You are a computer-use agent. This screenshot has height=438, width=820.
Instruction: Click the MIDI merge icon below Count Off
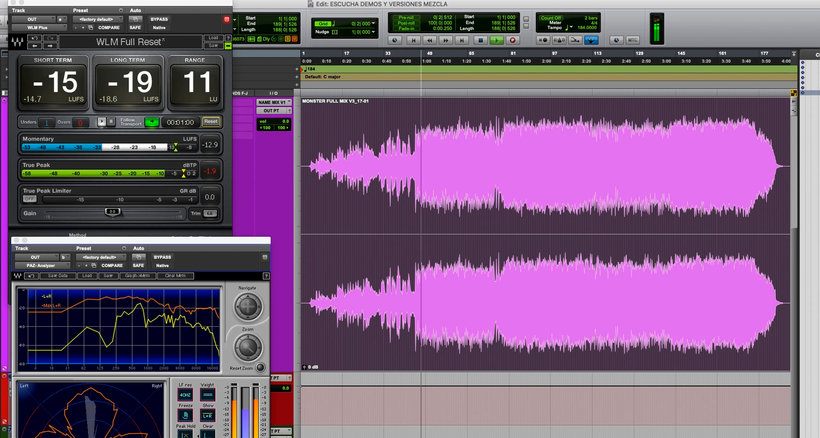click(x=575, y=40)
